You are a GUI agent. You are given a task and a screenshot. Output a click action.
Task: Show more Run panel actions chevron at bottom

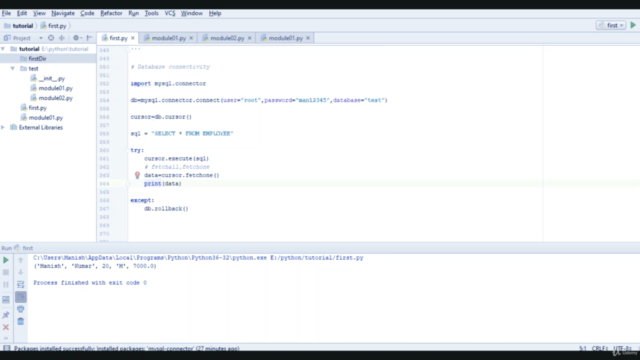pyautogui.click(x=6, y=338)
